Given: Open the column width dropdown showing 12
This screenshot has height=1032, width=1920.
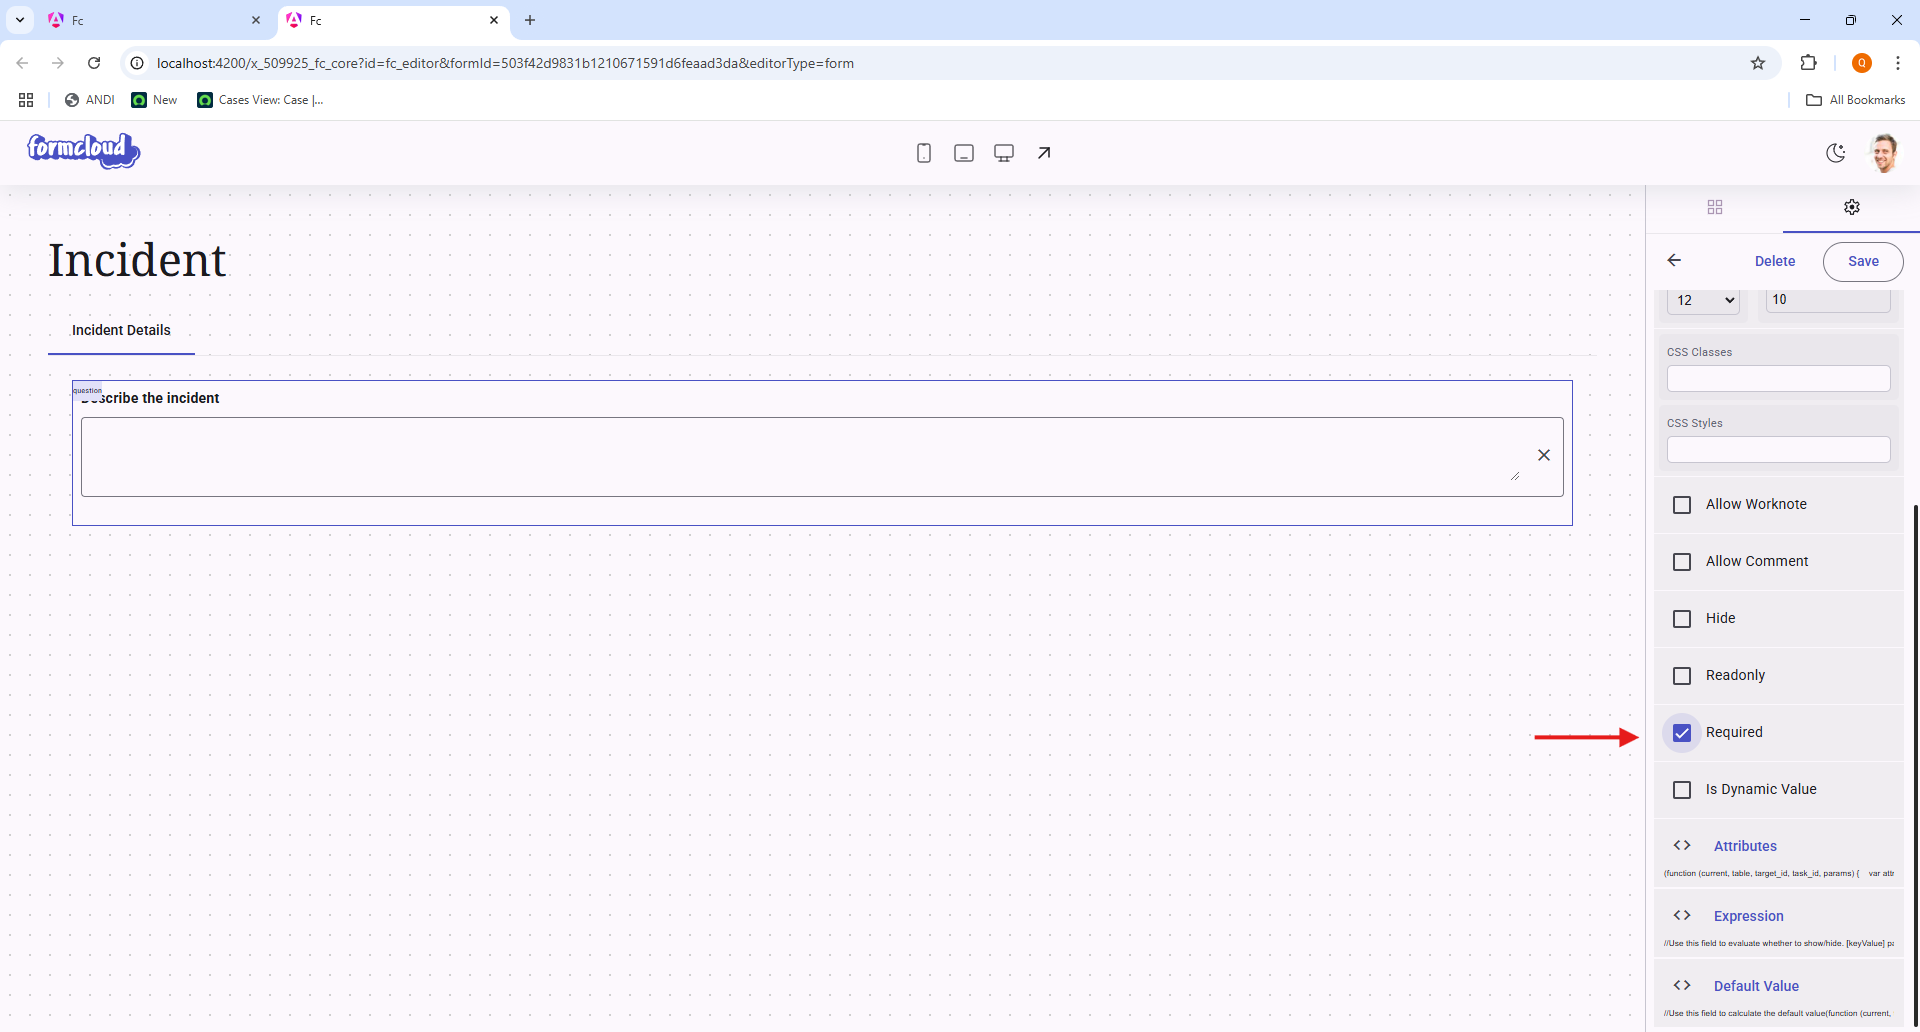Looking at the screenshot, I should [x=1704, y=300].
